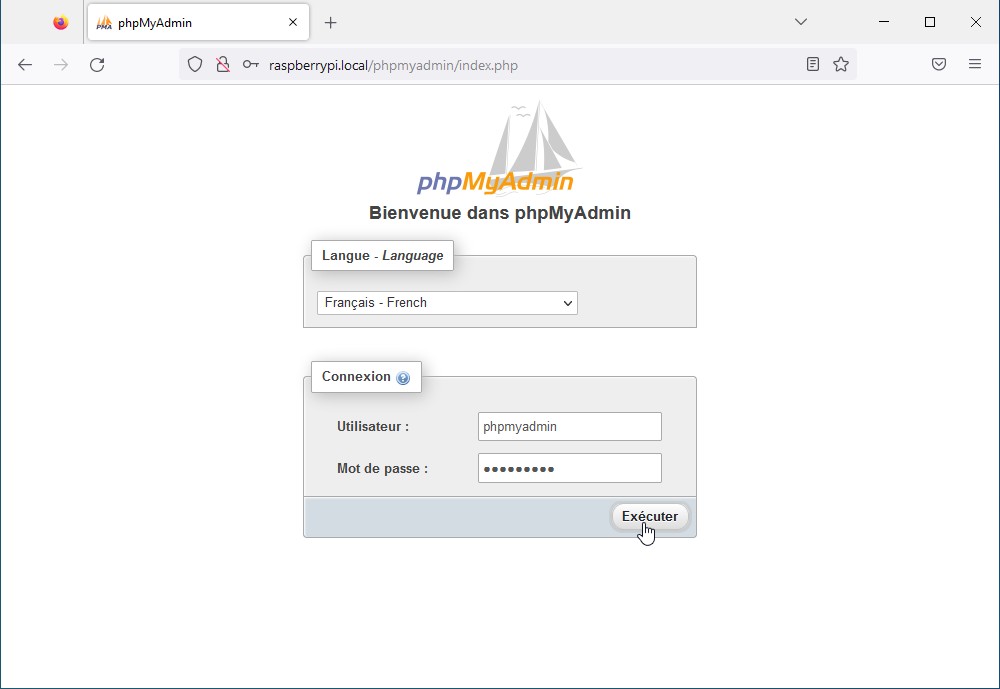Click the Mot de passe label

pyautogui.click(x=383, y=468)
